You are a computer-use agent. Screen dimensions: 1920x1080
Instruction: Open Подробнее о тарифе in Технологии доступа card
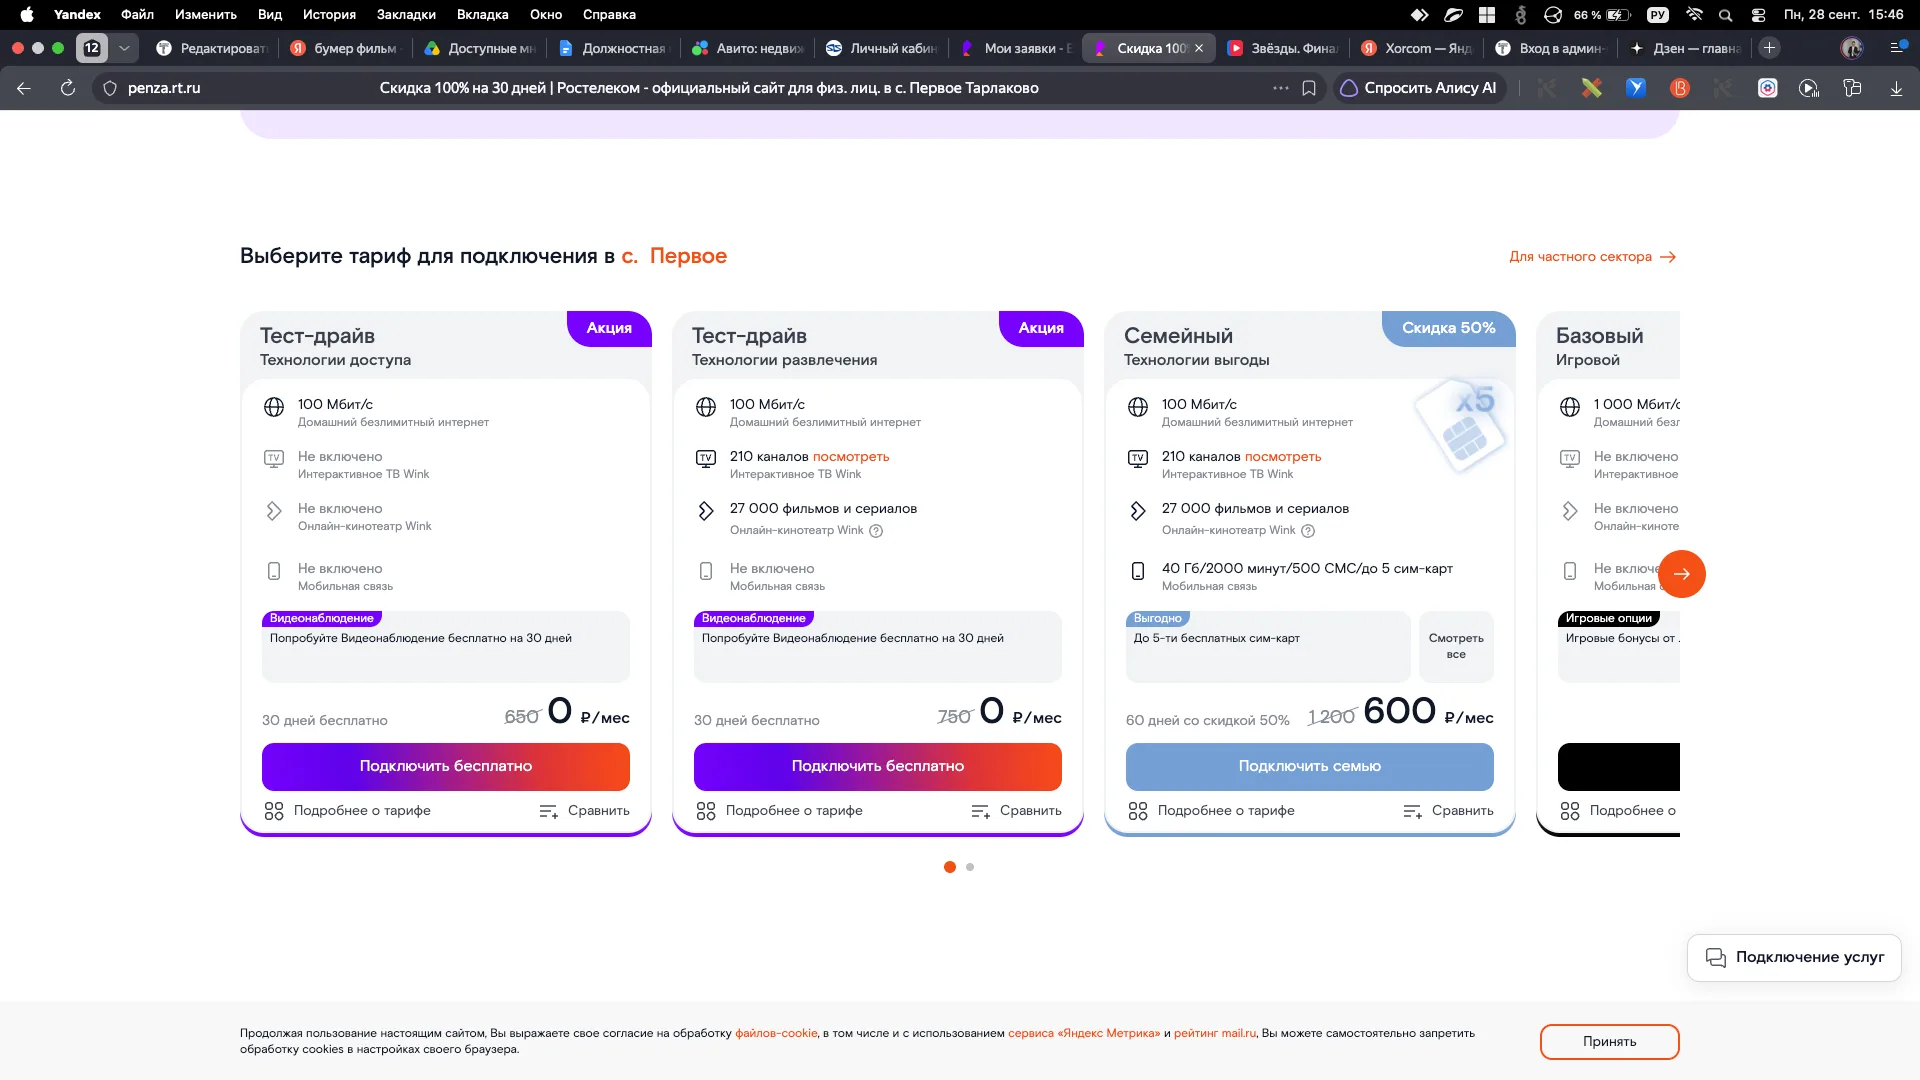[x=347, y=811]
